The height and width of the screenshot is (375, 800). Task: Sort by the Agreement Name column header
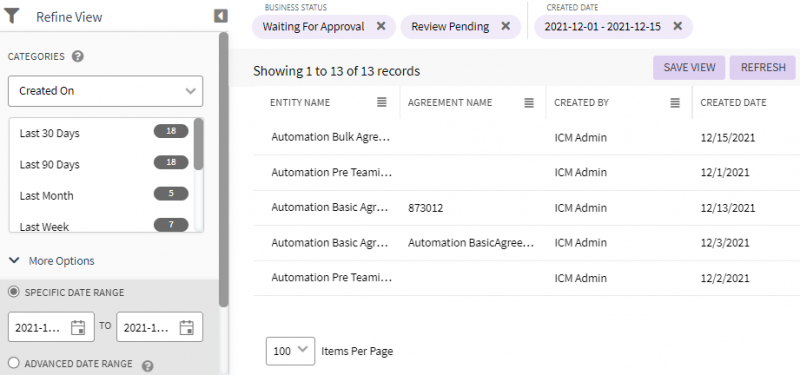tap(450, 103)
